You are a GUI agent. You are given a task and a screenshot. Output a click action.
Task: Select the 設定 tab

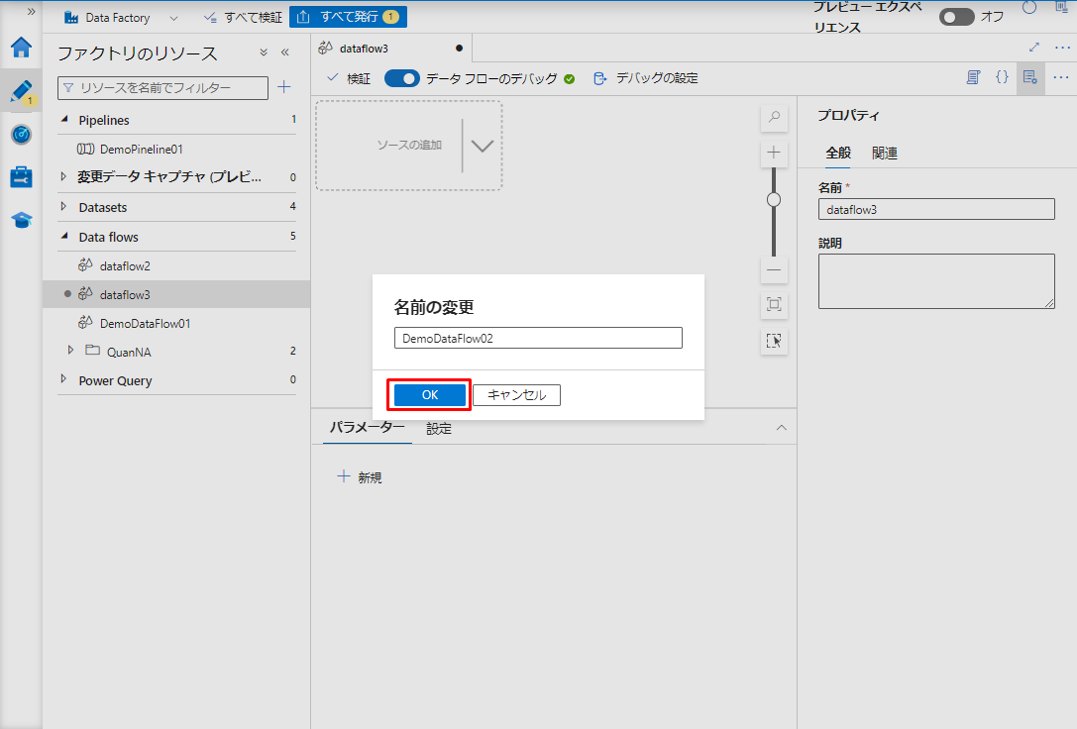tap(439, 429)
